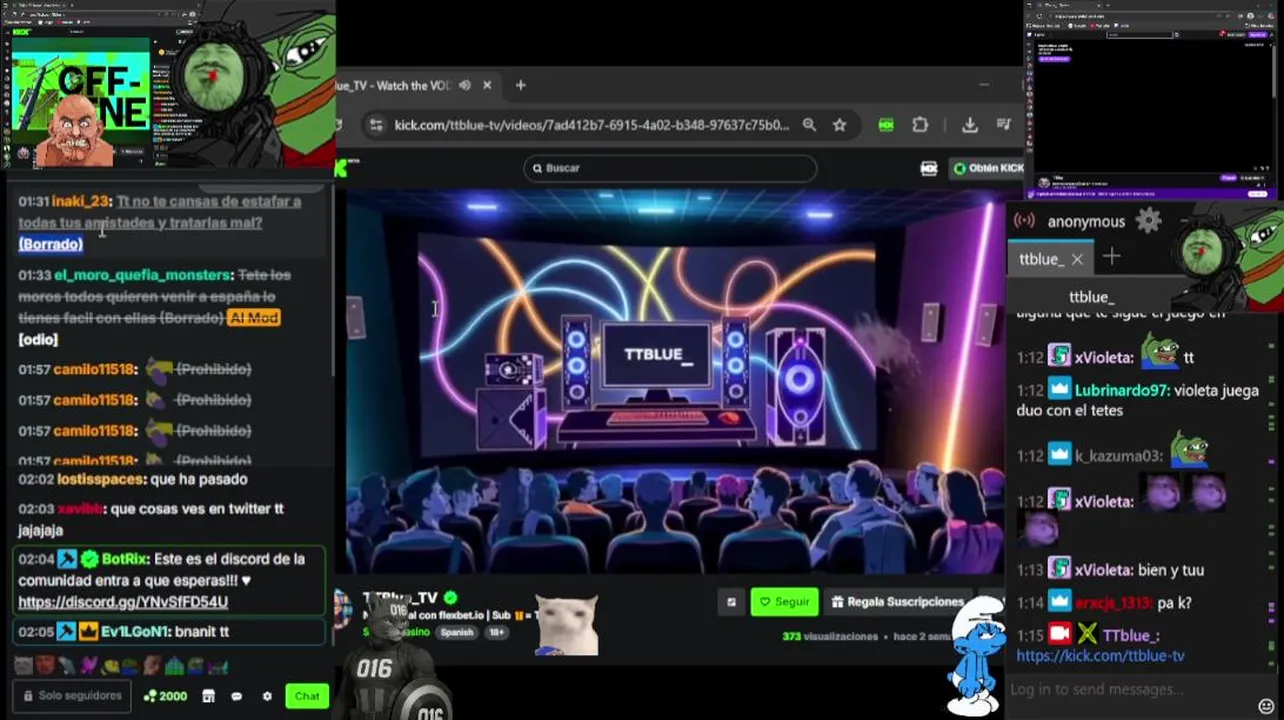The image size is (1284, 720).
Task: Click the ttblue_ channel header title
Action: point(1091,297)
